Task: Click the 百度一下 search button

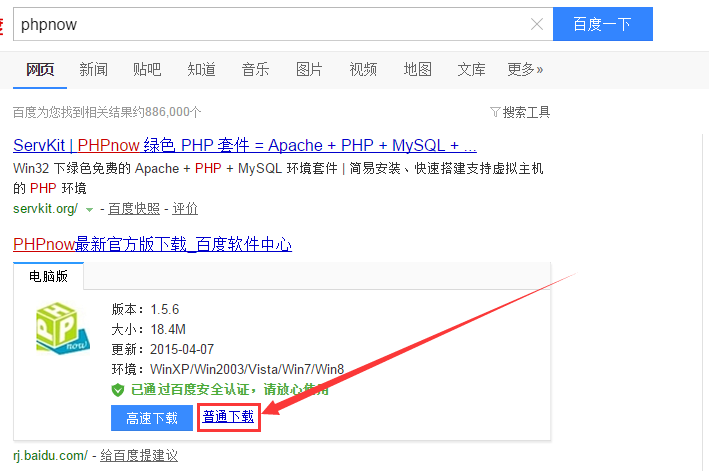Action: tap(603, 24)
